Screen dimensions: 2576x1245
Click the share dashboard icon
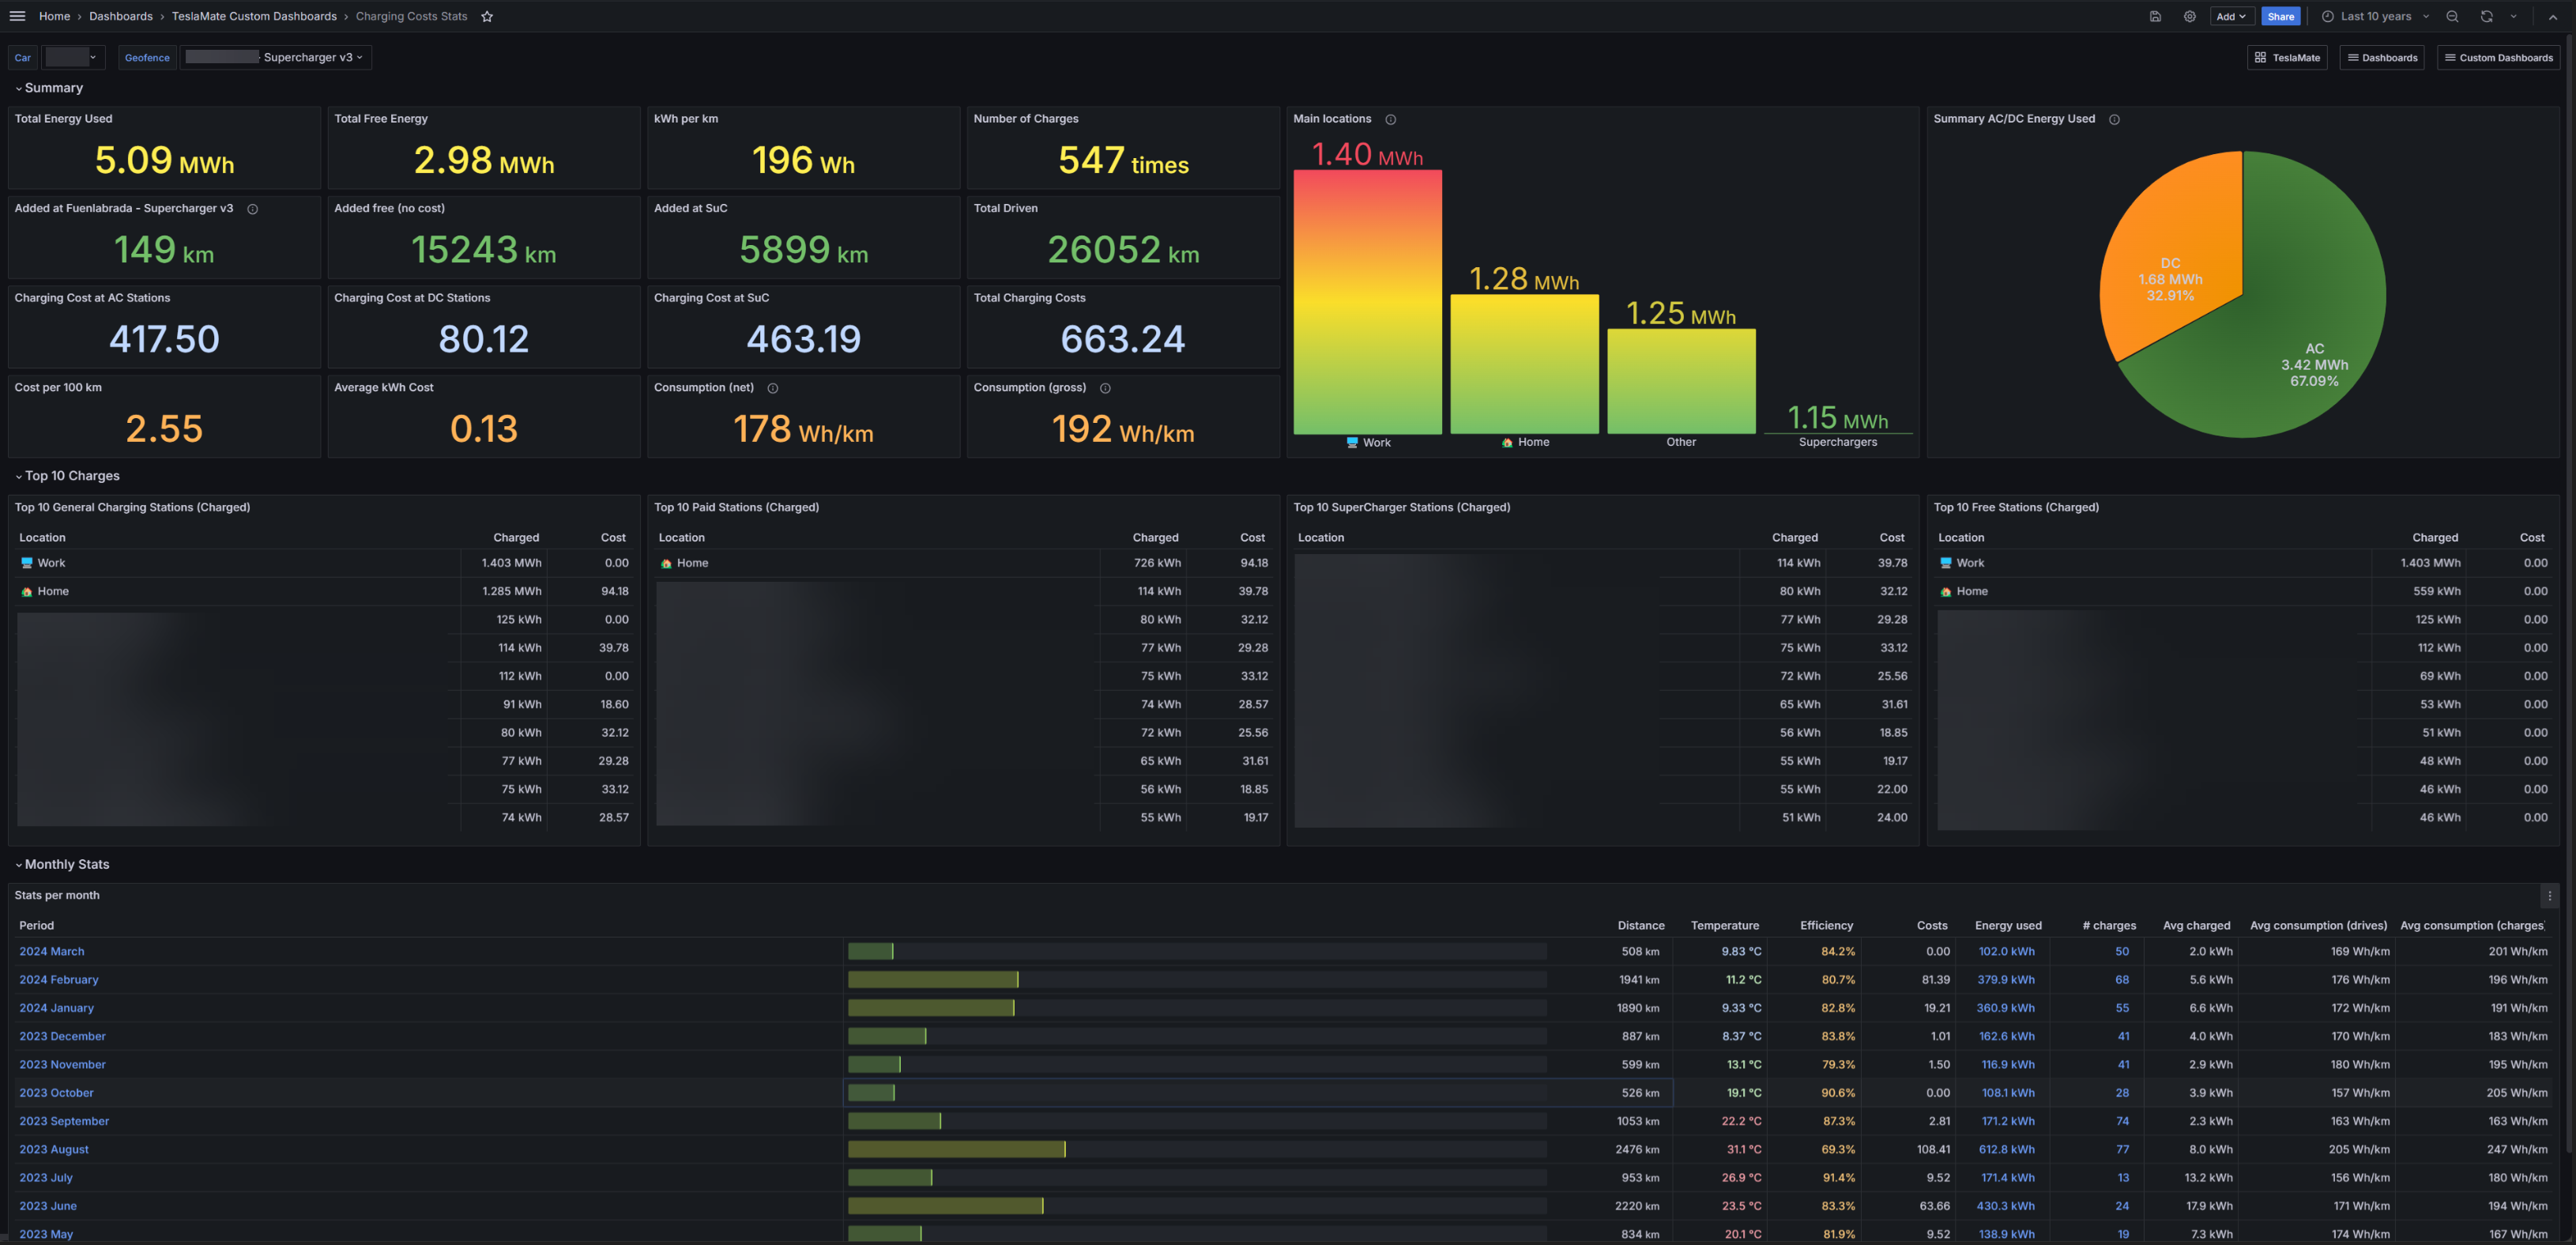2282,17
